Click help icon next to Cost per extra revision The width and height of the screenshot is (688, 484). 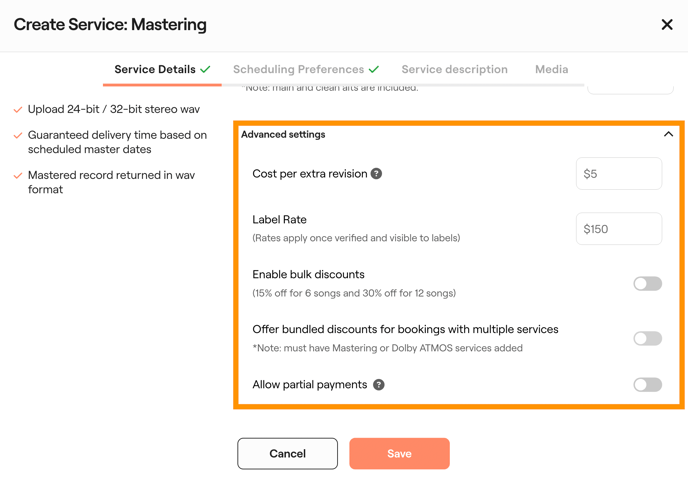[377, 174]
